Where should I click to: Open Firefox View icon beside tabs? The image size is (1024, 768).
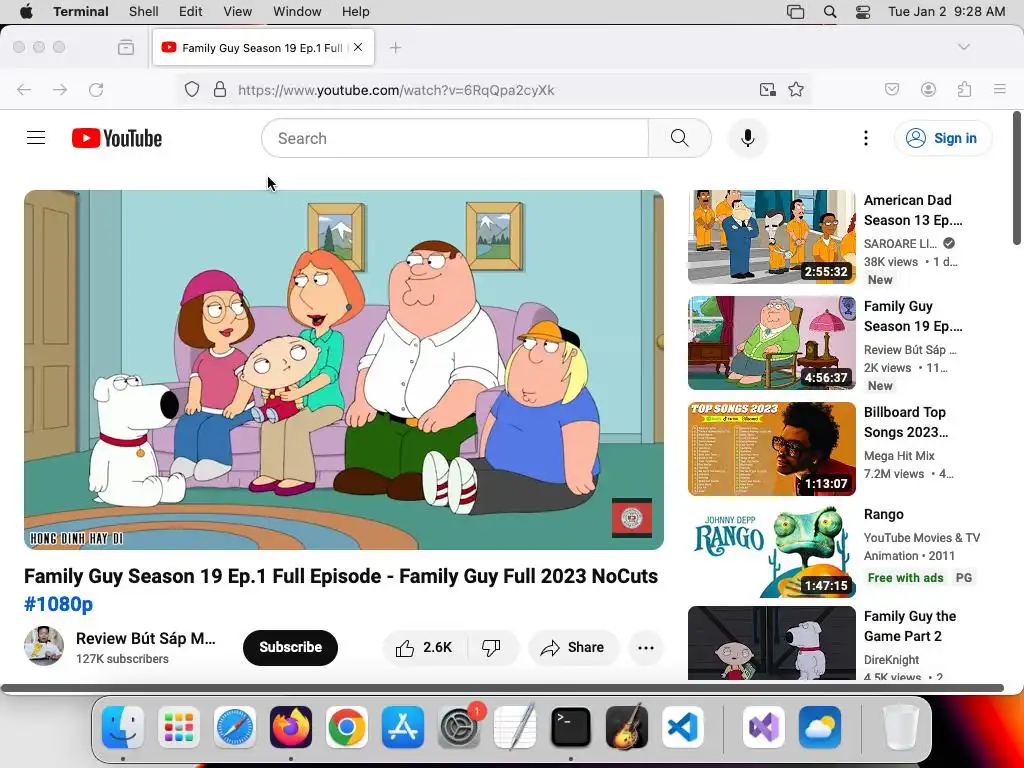(126, 47)
